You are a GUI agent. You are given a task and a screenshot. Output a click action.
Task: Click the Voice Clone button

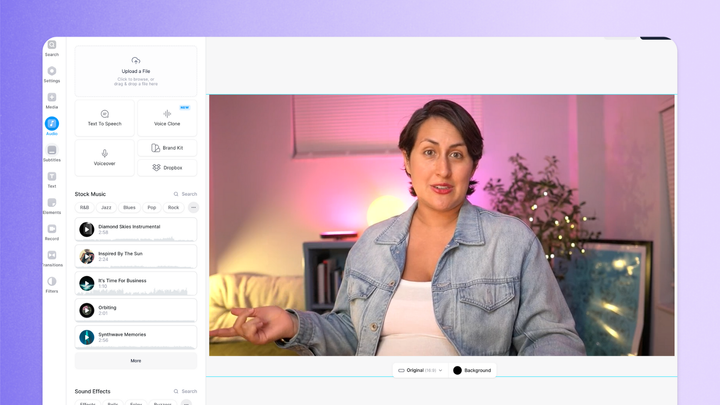click(167, 118)
